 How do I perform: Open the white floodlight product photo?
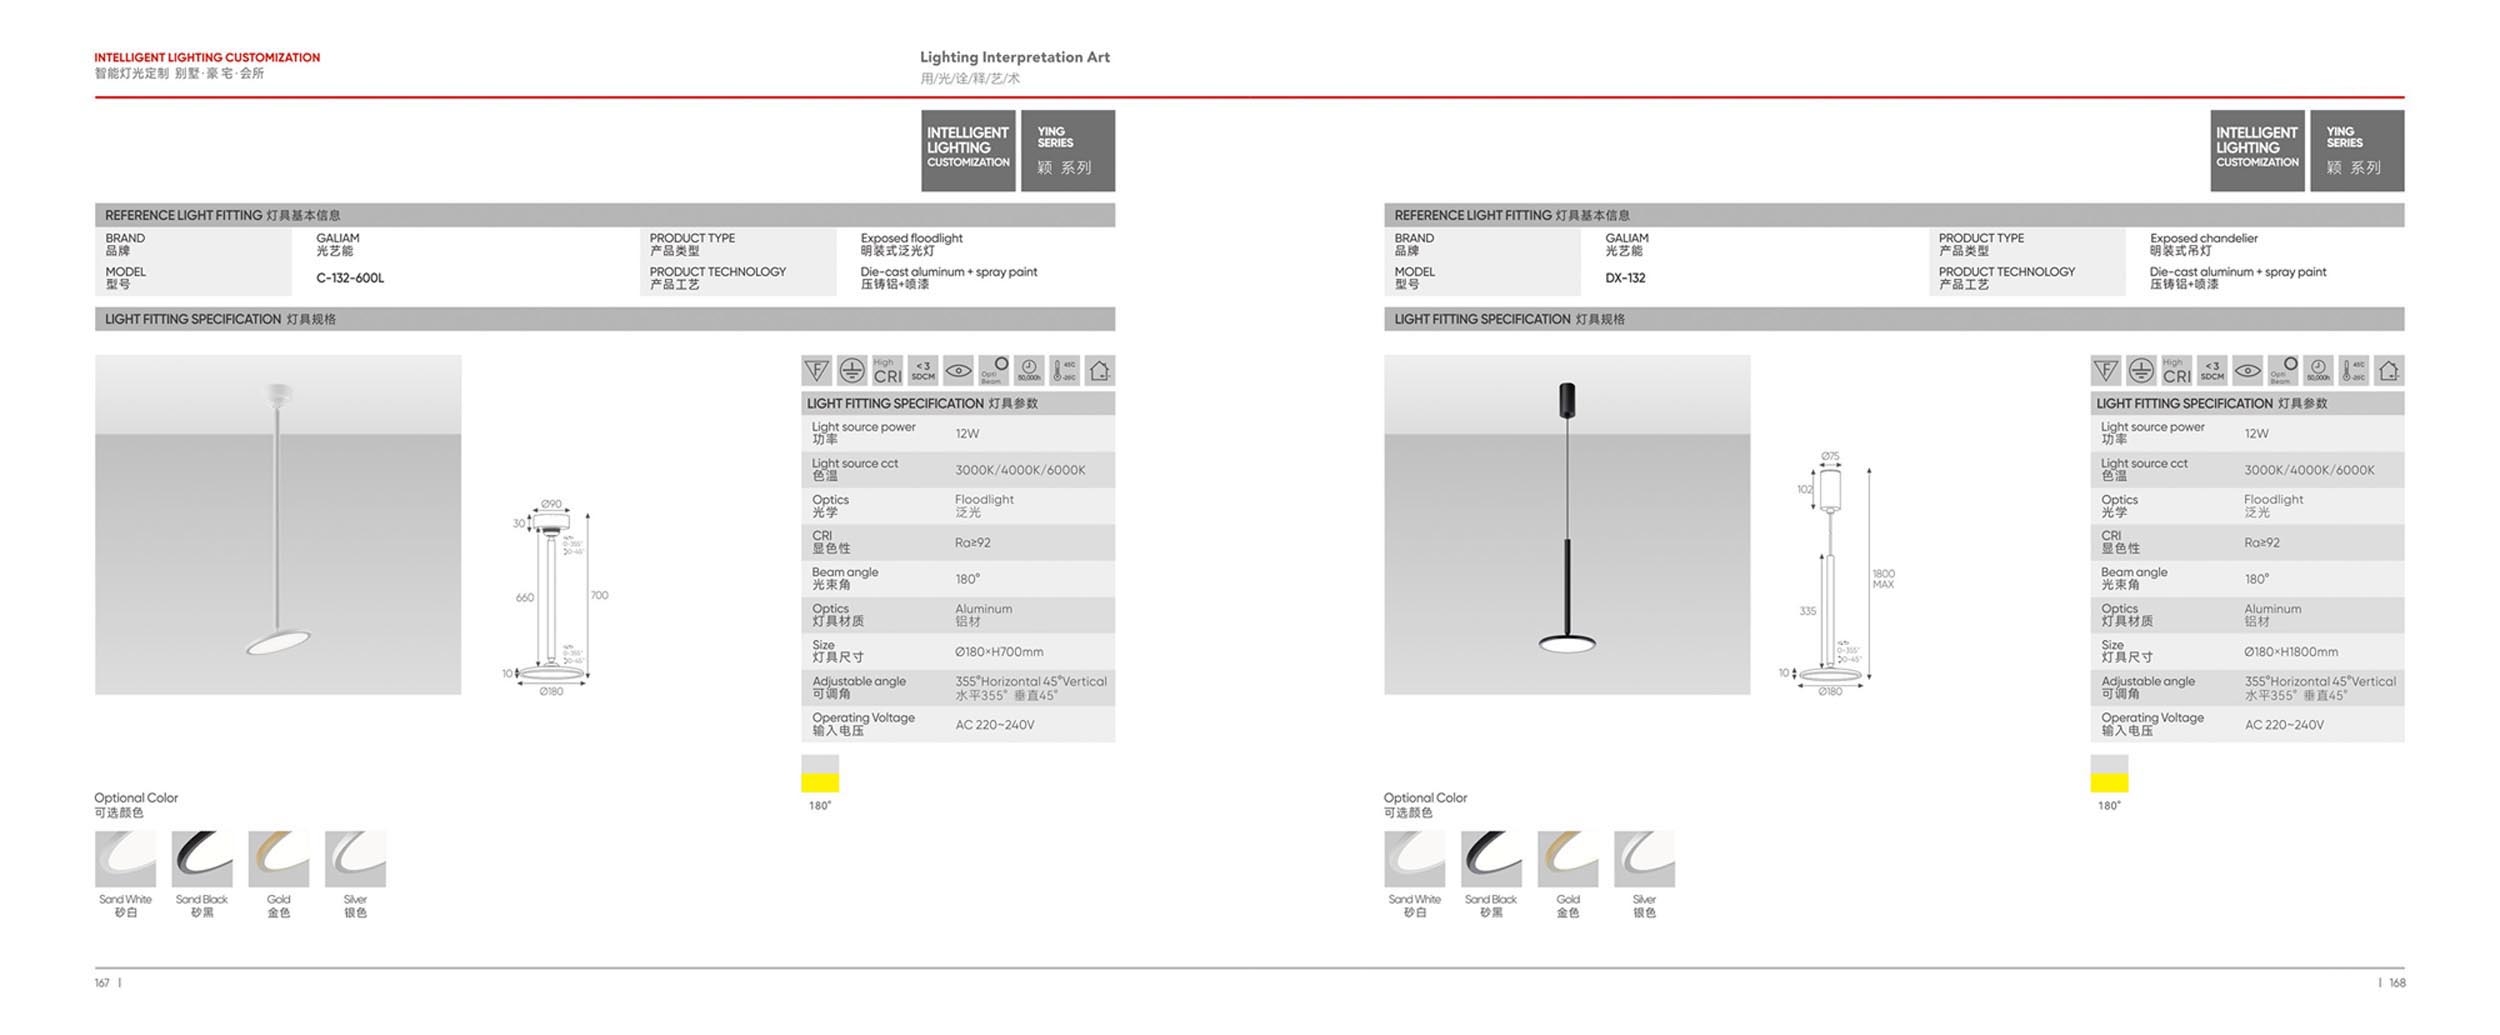coord(278,524)
